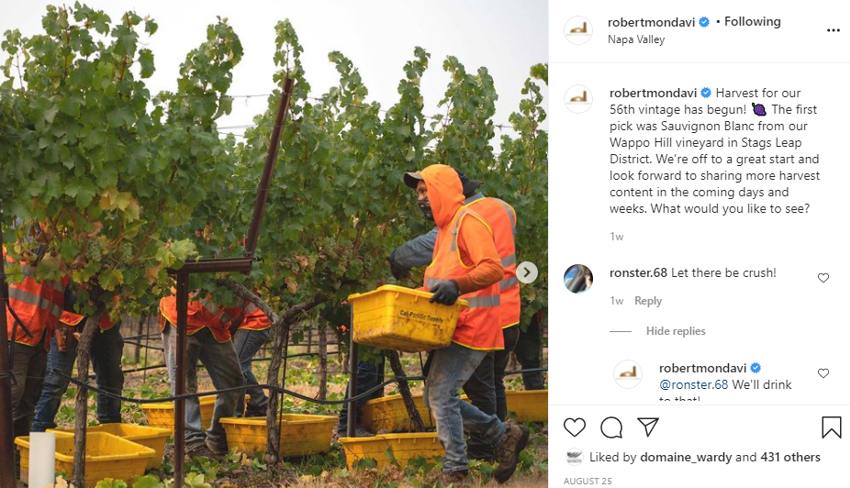Open the @ronster.68 mention
850x488 pixels.
[693, 384]
